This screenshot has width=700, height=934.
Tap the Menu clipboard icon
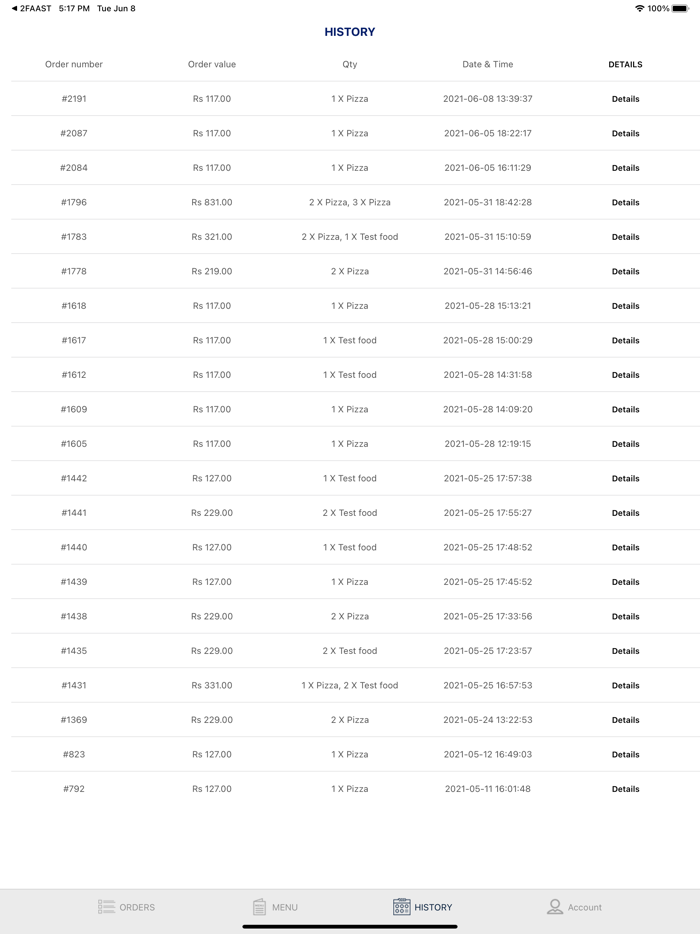tap(259, 907)
